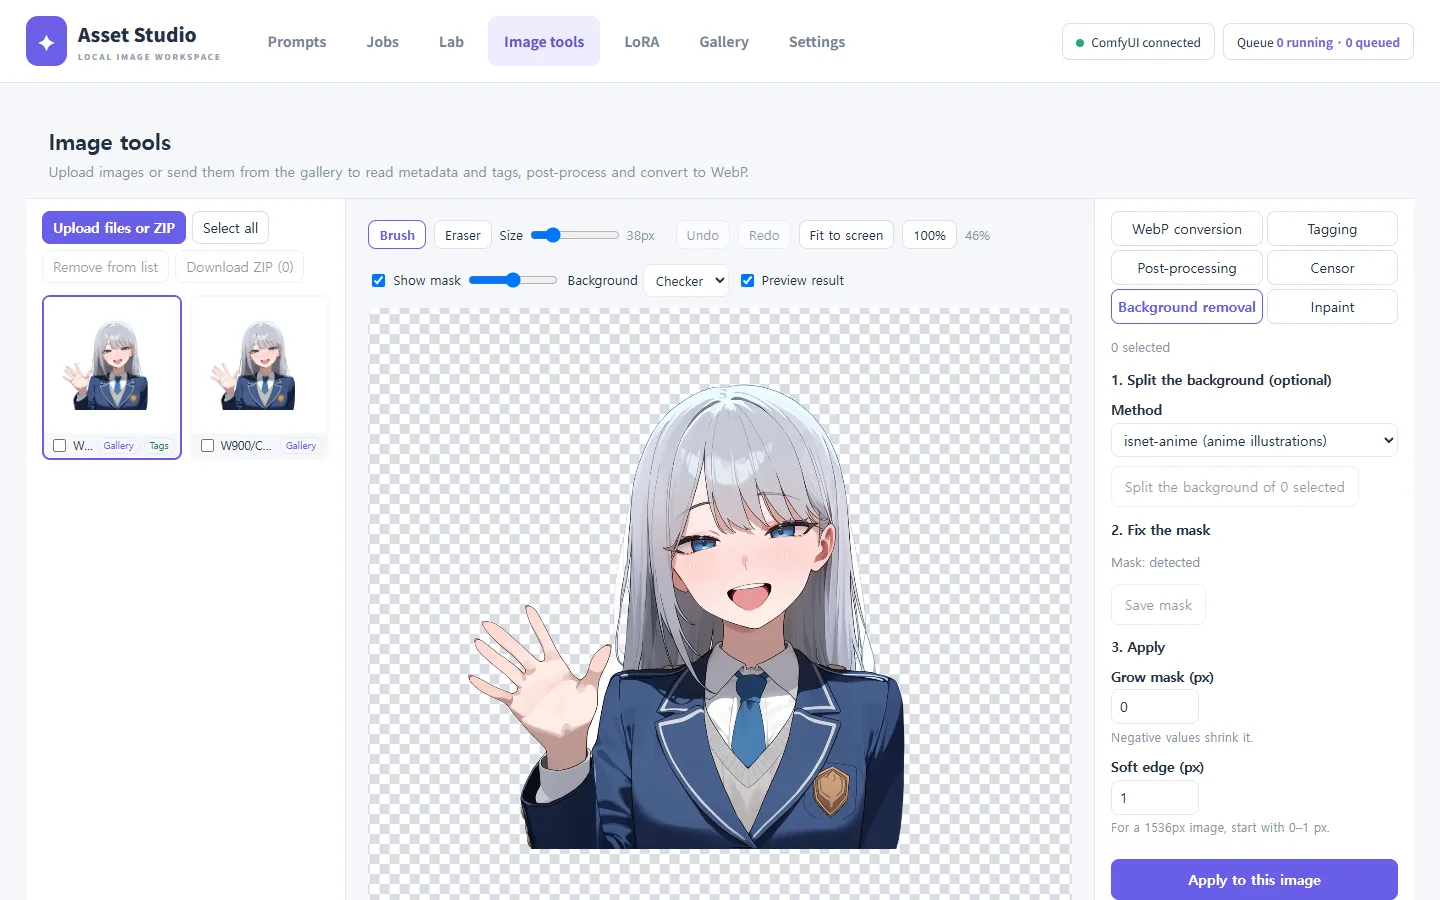Screen dimensions: 1440x900
Task: Click the Undo button
Action: click(x=703, y=235)
